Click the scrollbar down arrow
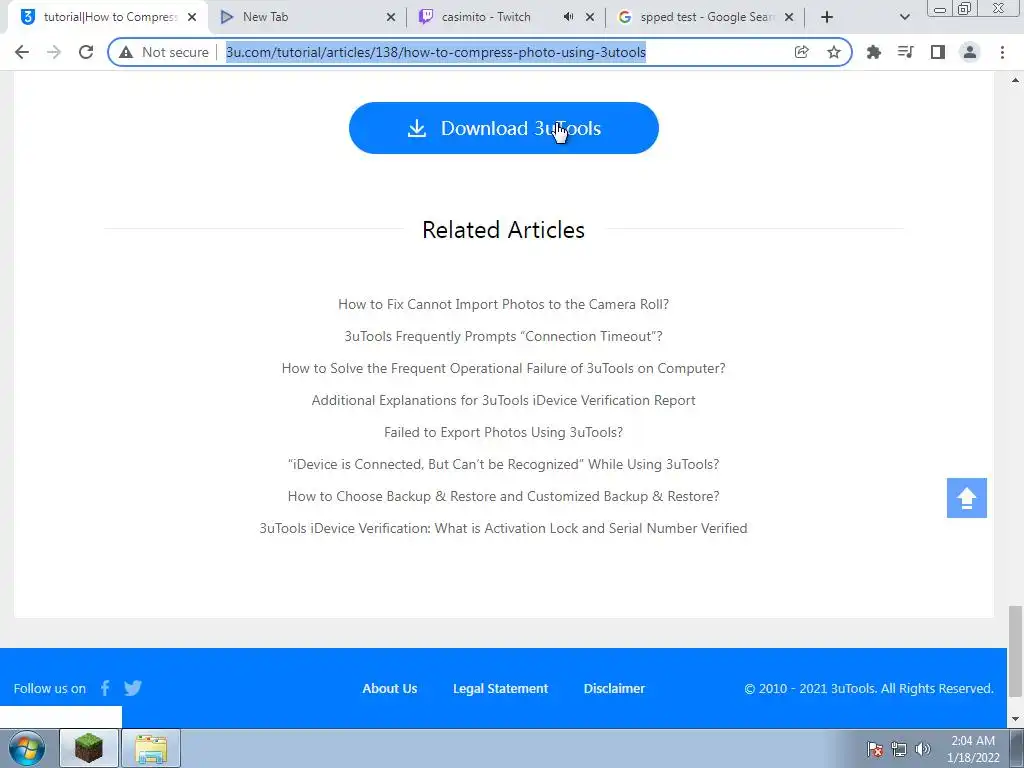Viewport: 1024px width, 768px height. 1015,719
